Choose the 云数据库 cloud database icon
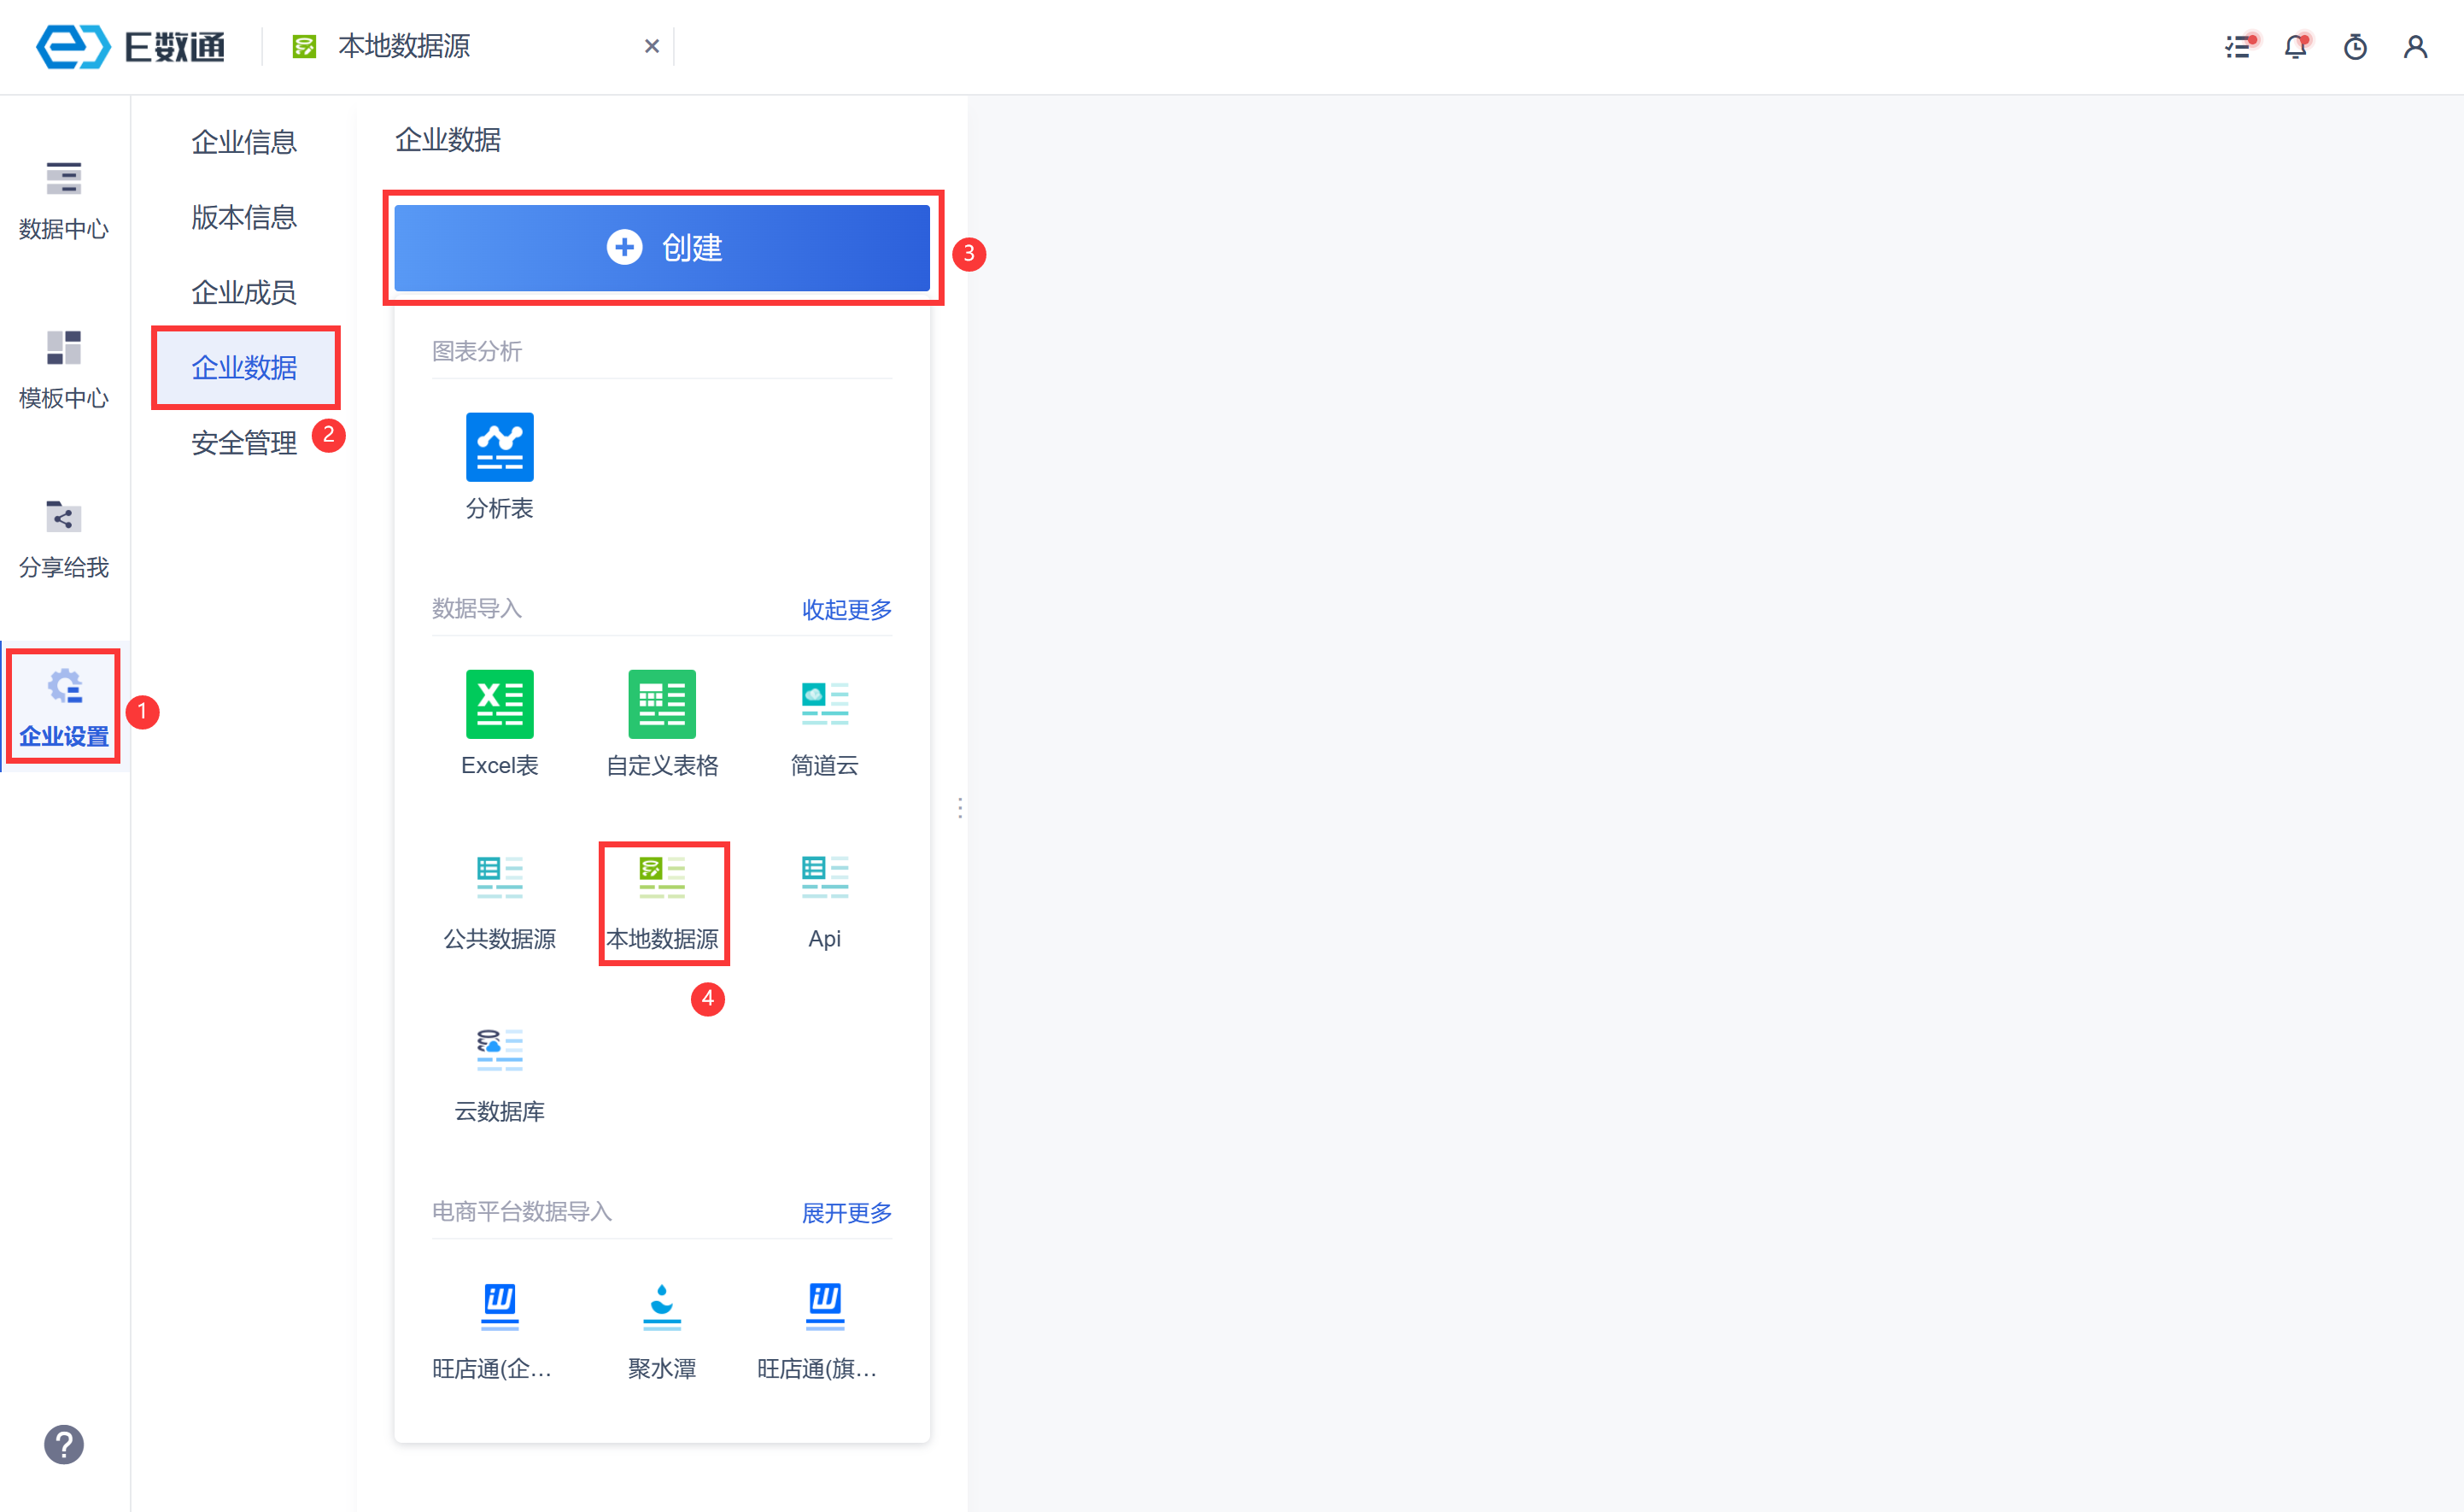This screenshot has height=1512, width=2464. [x=499, y=1050]
